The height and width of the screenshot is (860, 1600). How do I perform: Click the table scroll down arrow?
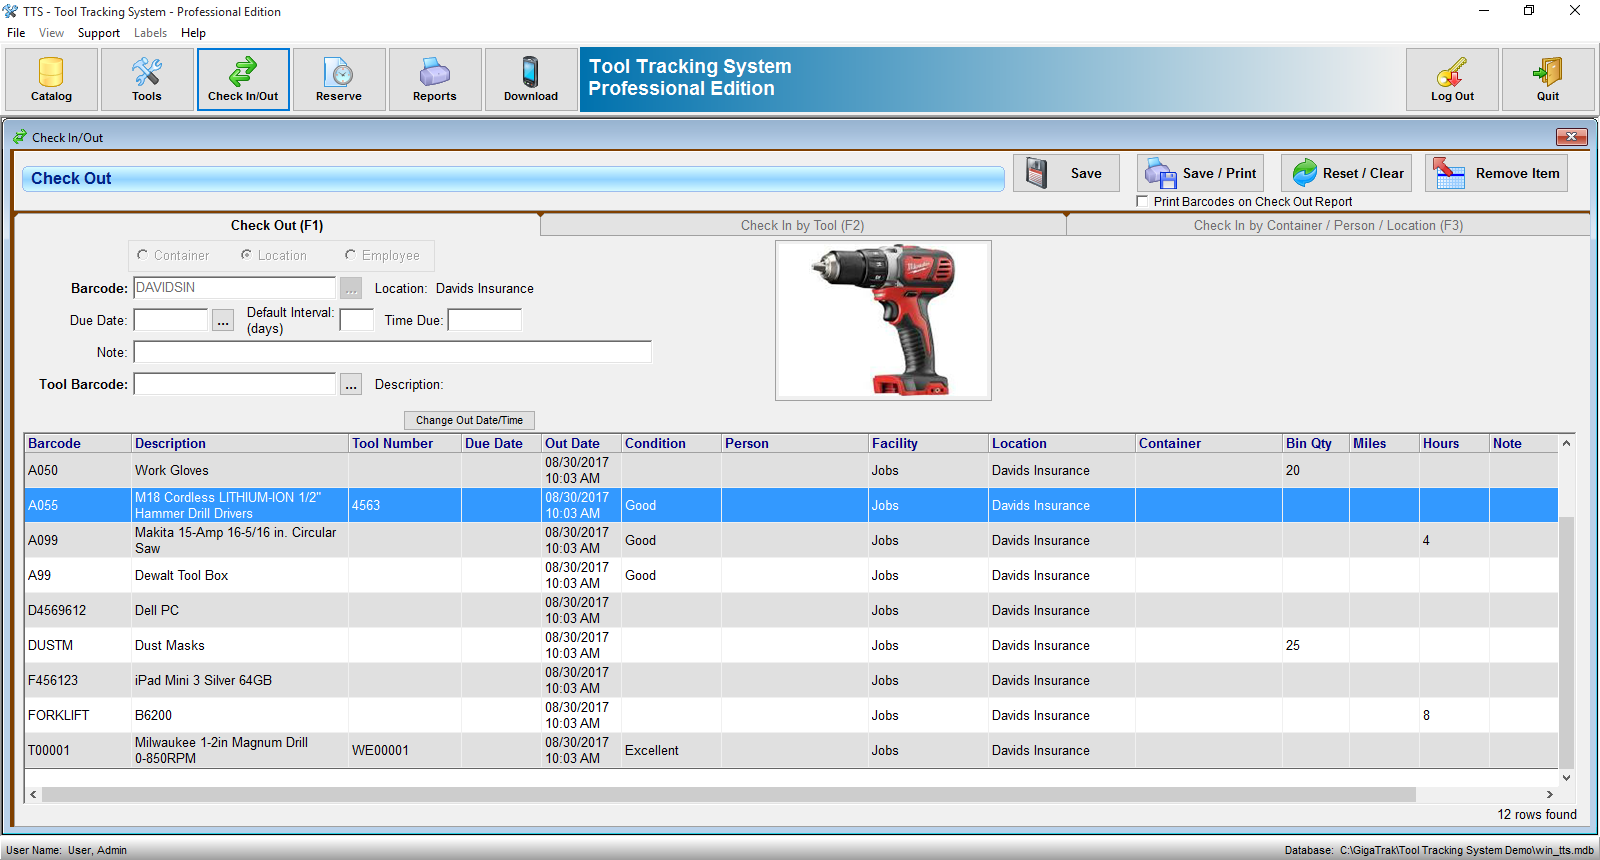tap(1566, 777)
